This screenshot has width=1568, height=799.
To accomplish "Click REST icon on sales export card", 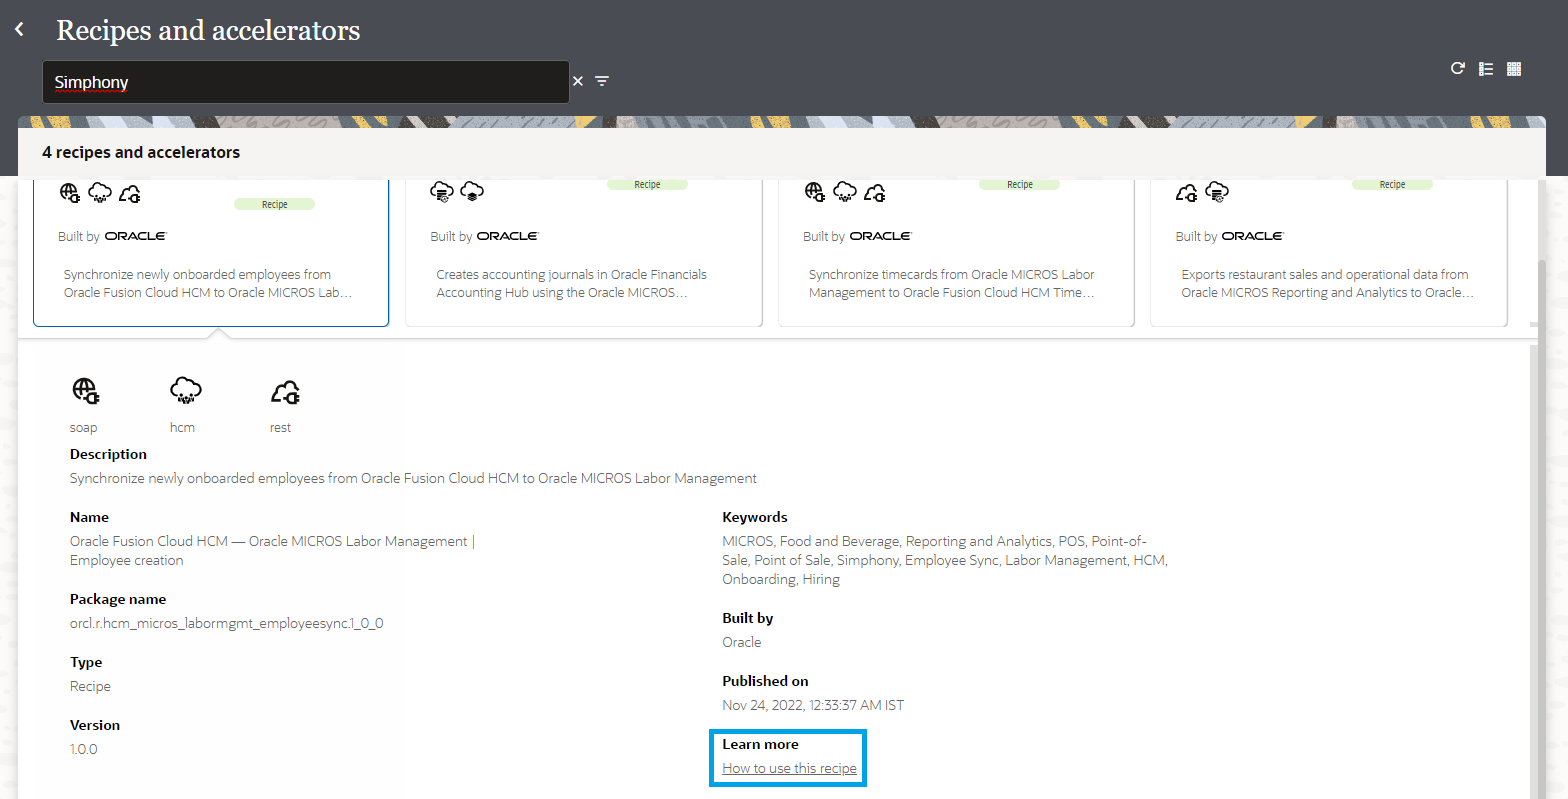I will [1187, 192].
